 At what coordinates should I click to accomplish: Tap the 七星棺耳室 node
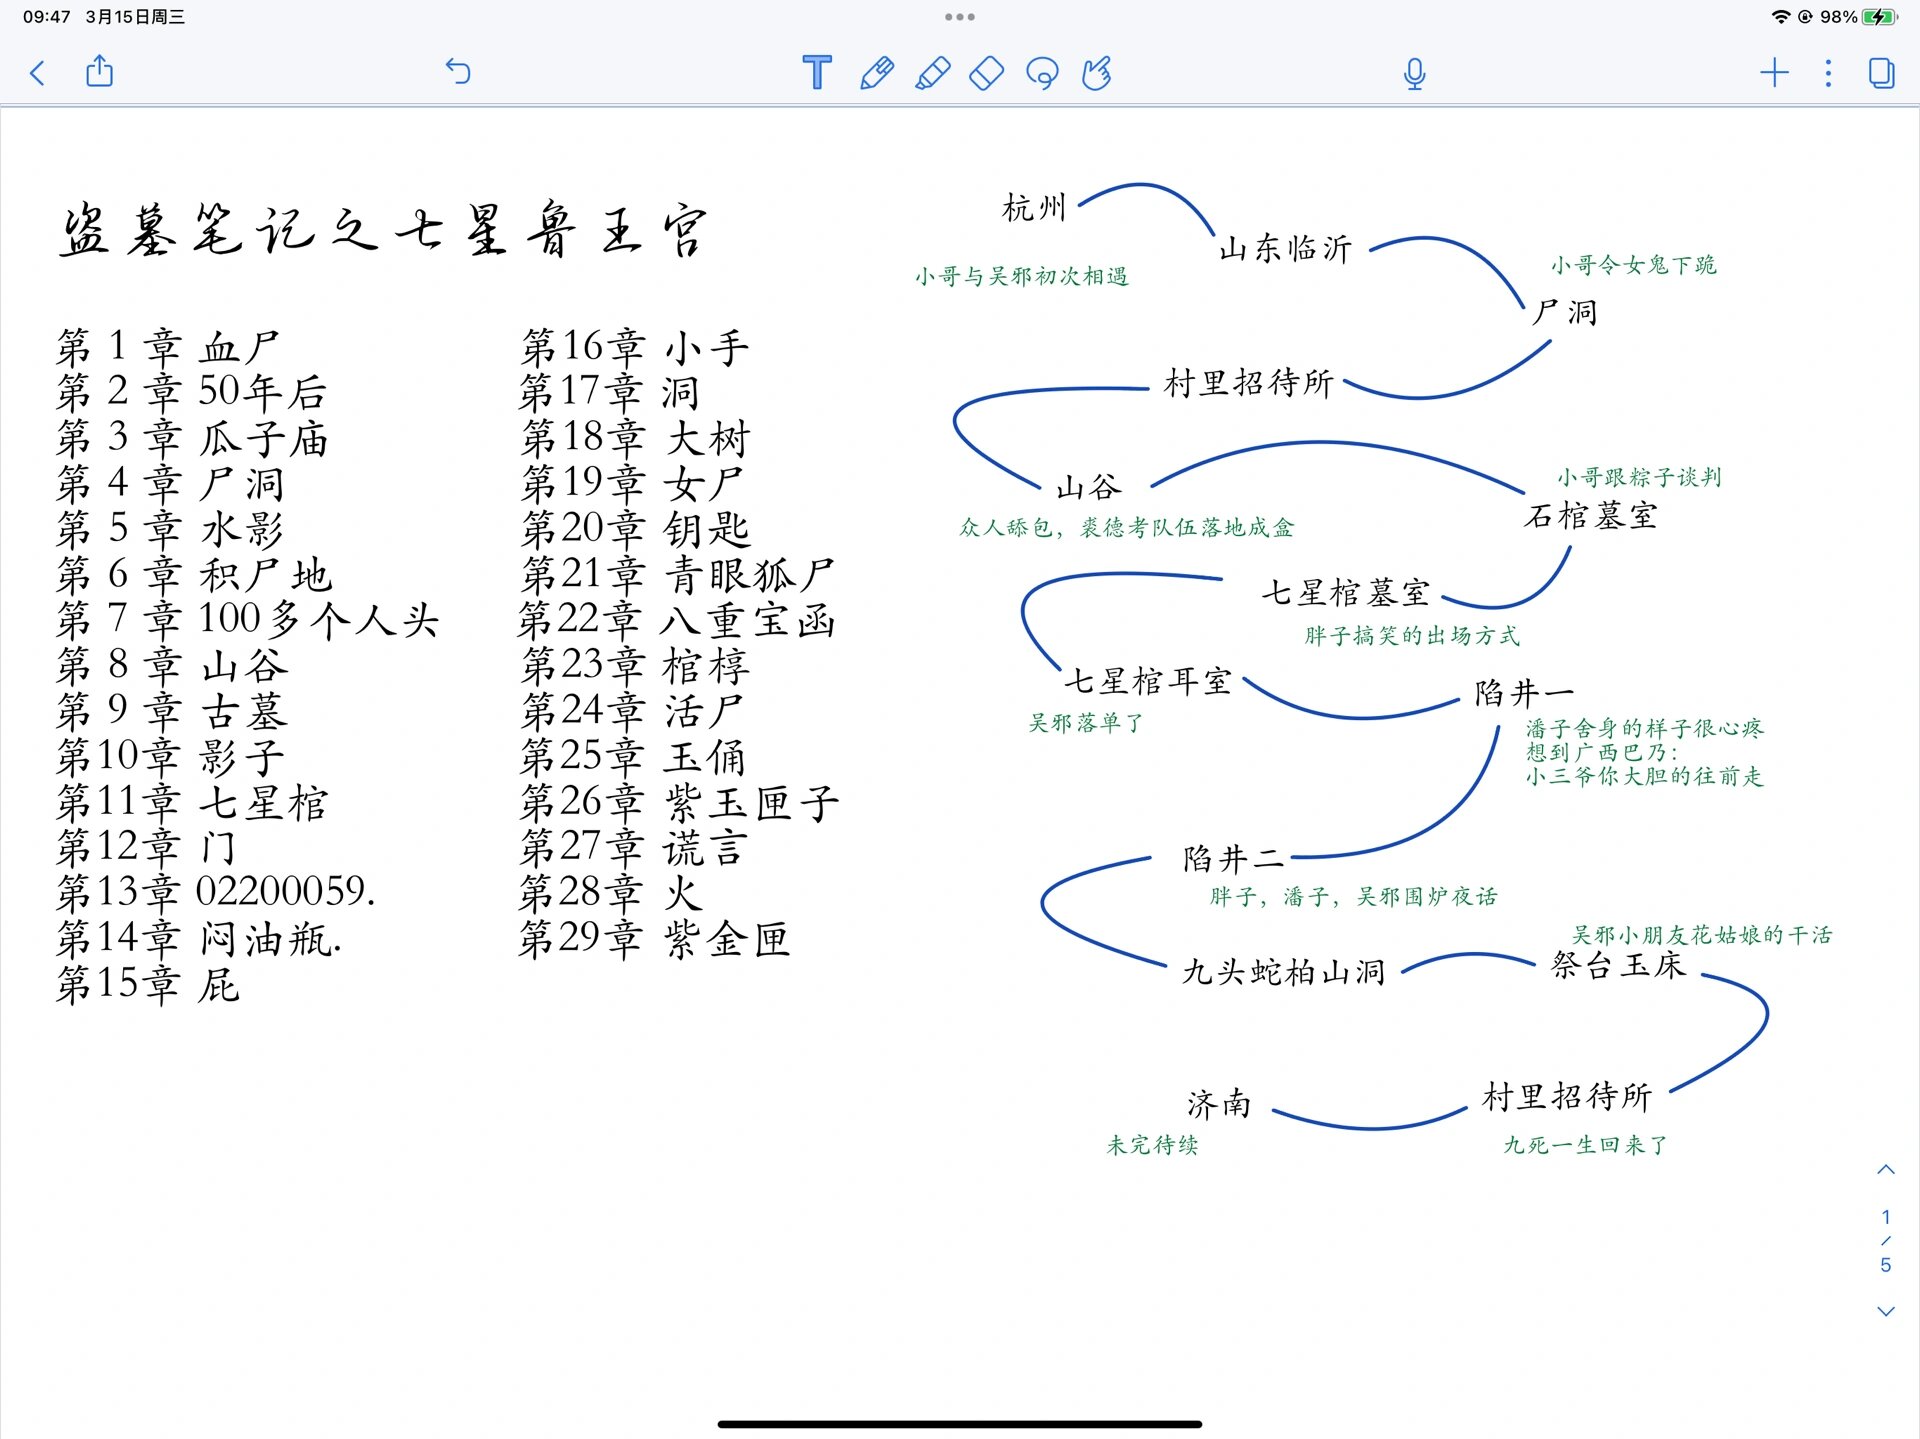coord(1148,681)
